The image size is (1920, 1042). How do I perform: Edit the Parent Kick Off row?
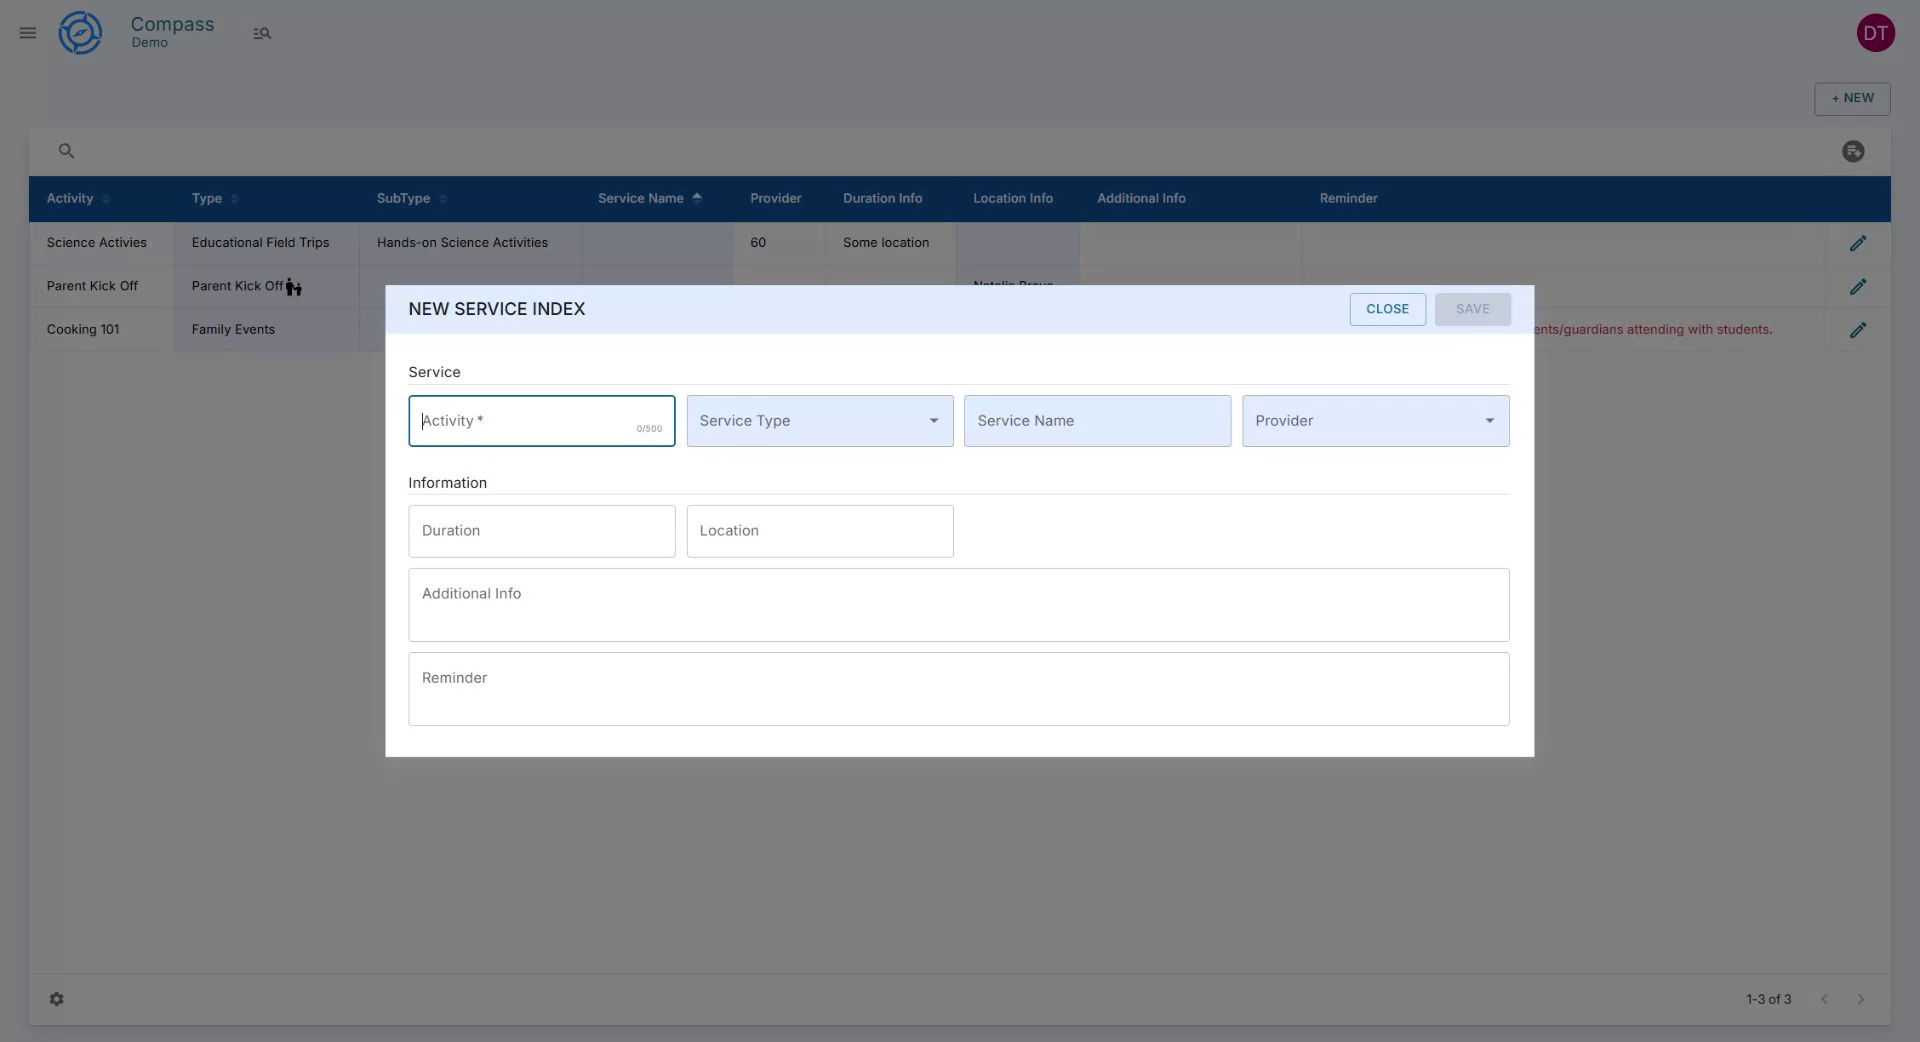point(1859,286)
